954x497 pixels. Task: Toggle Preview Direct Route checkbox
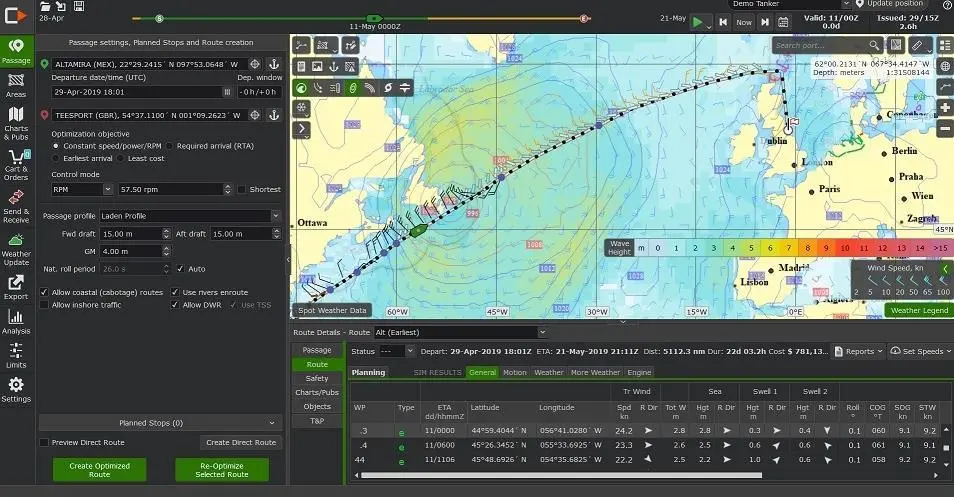(44, 443)
